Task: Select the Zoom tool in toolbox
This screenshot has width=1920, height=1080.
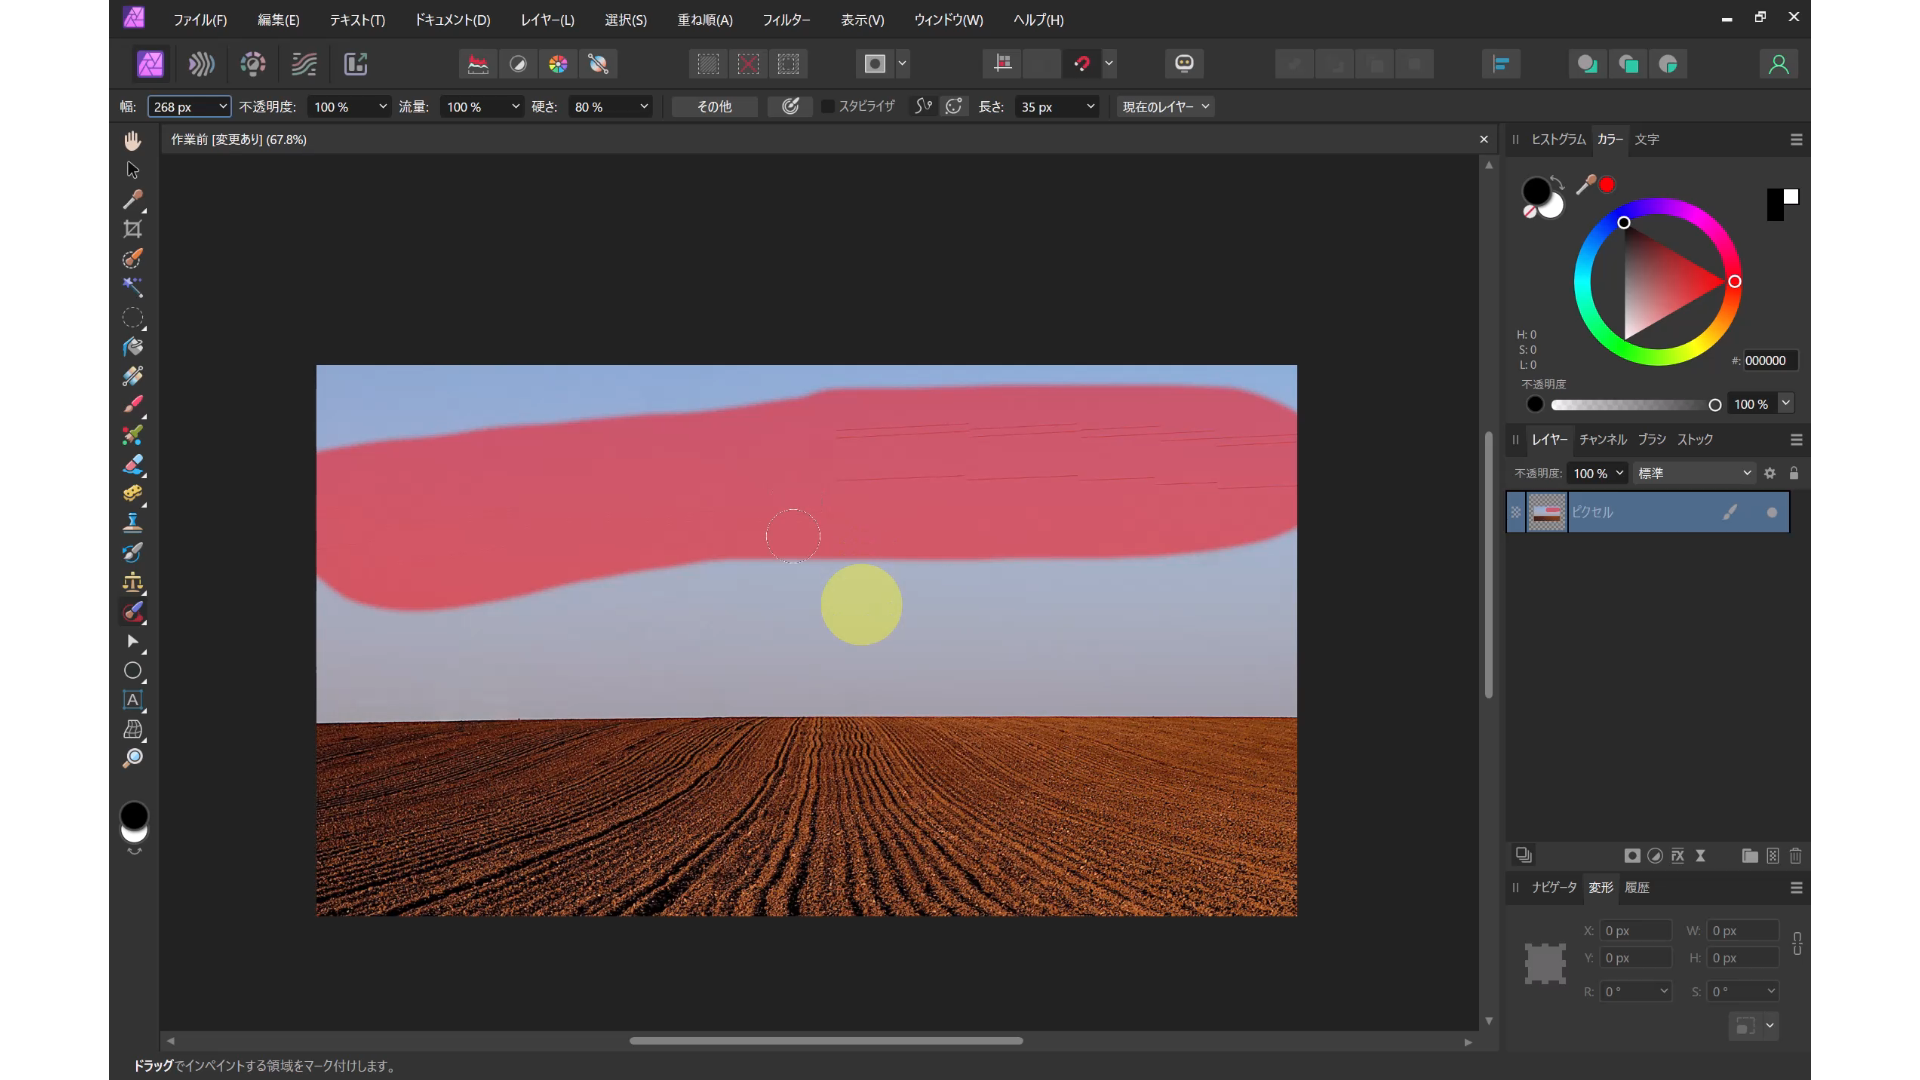Action: tap(132, 759)
